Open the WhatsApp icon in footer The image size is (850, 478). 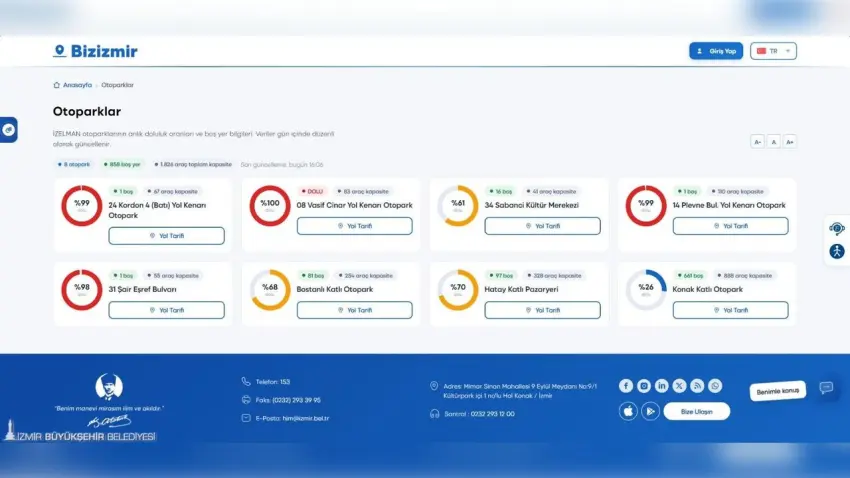pyautogui.click(x=715, y=386)
